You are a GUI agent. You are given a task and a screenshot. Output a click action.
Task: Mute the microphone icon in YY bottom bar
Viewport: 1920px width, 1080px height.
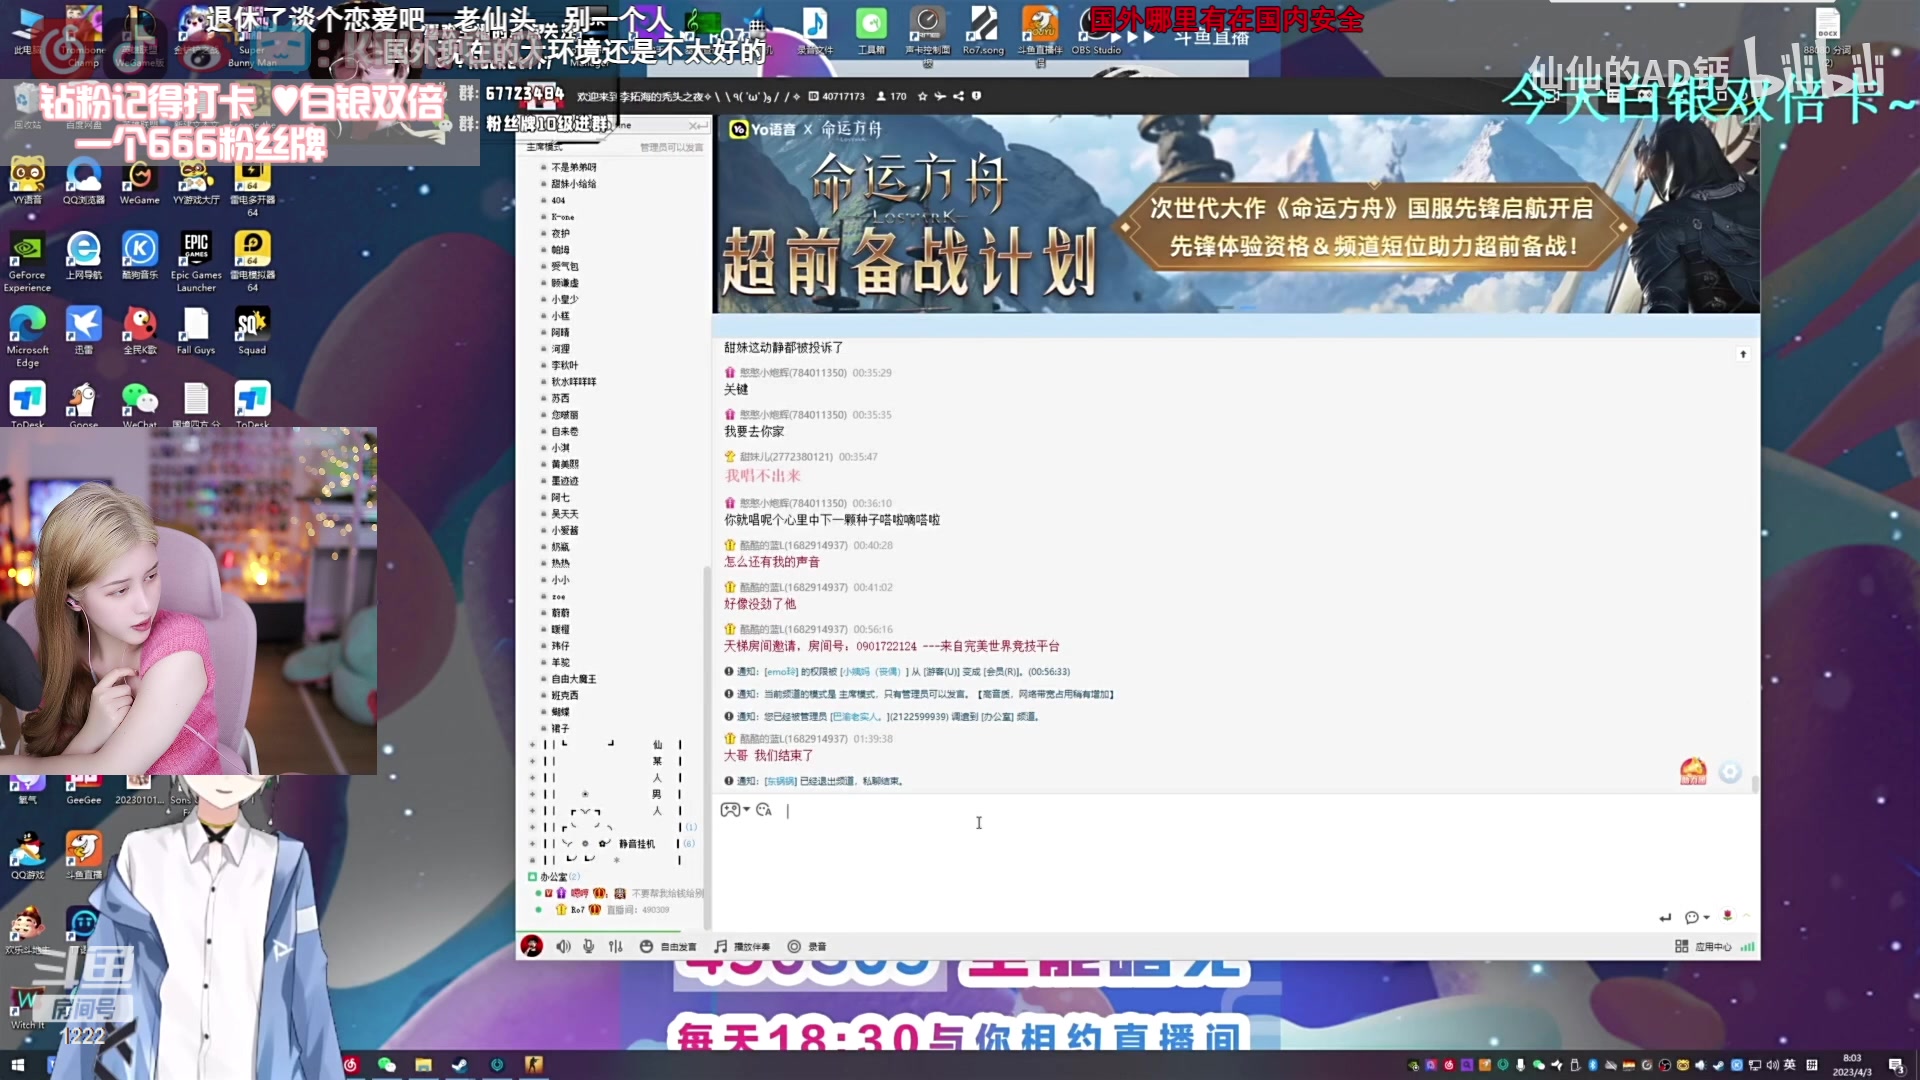[589, 946]
